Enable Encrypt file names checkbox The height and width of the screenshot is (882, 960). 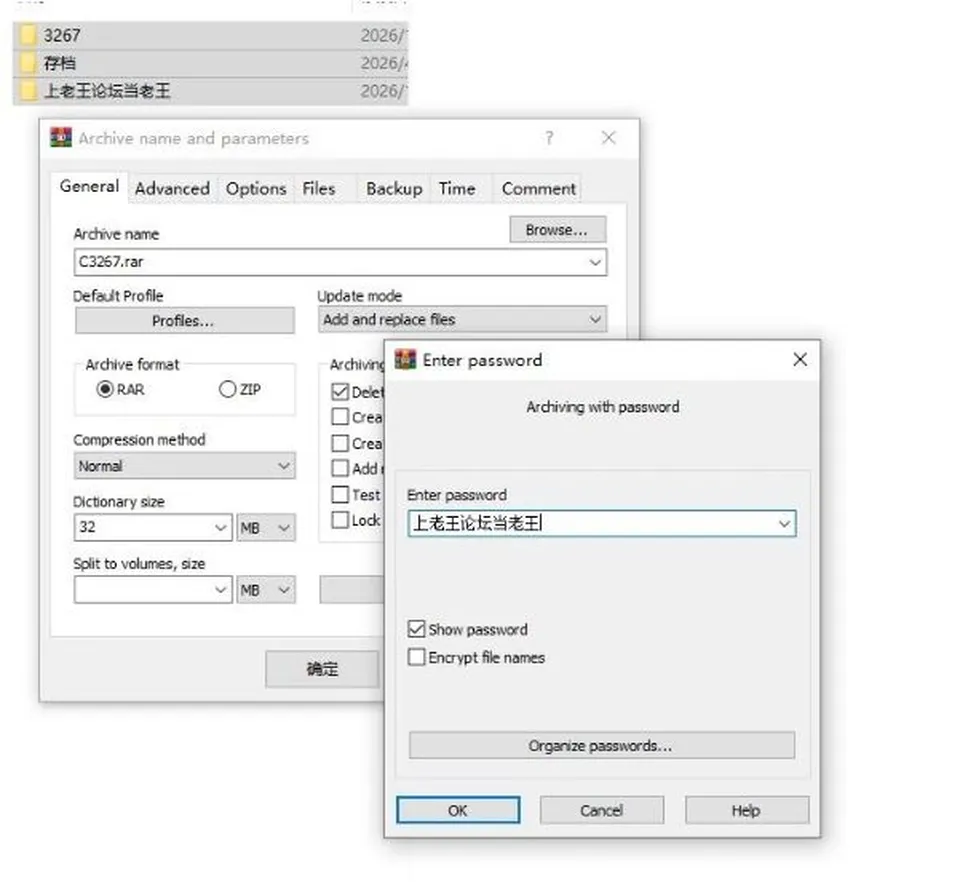(416, 657)
